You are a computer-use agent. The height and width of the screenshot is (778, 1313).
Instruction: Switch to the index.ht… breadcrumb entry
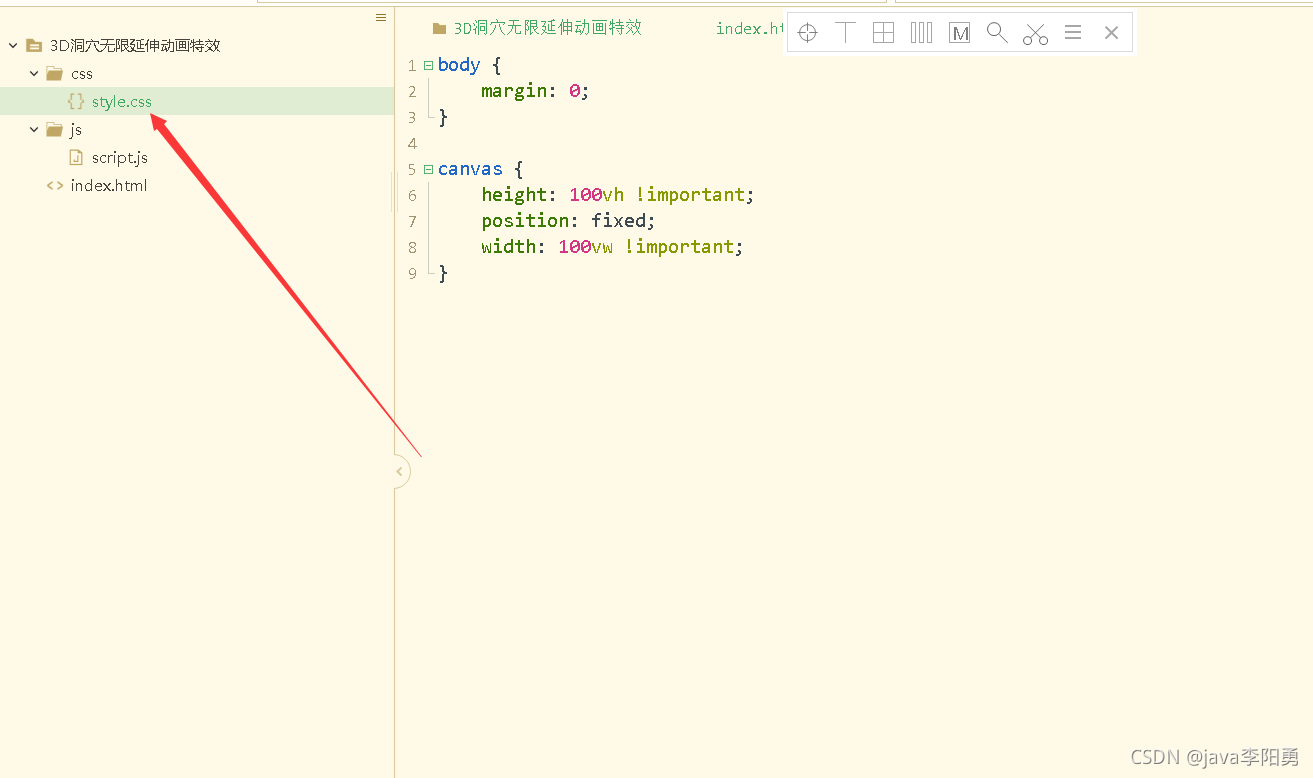(751, 28)
